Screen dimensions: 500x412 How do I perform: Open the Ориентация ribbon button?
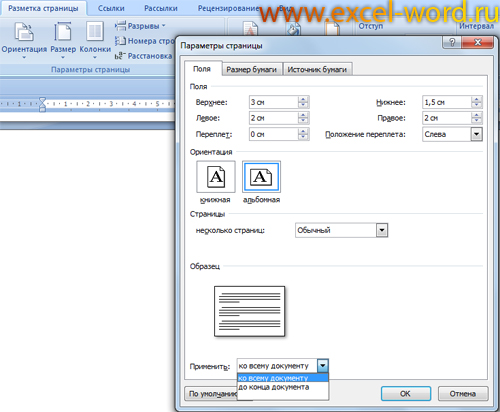[x=24, y=40]
